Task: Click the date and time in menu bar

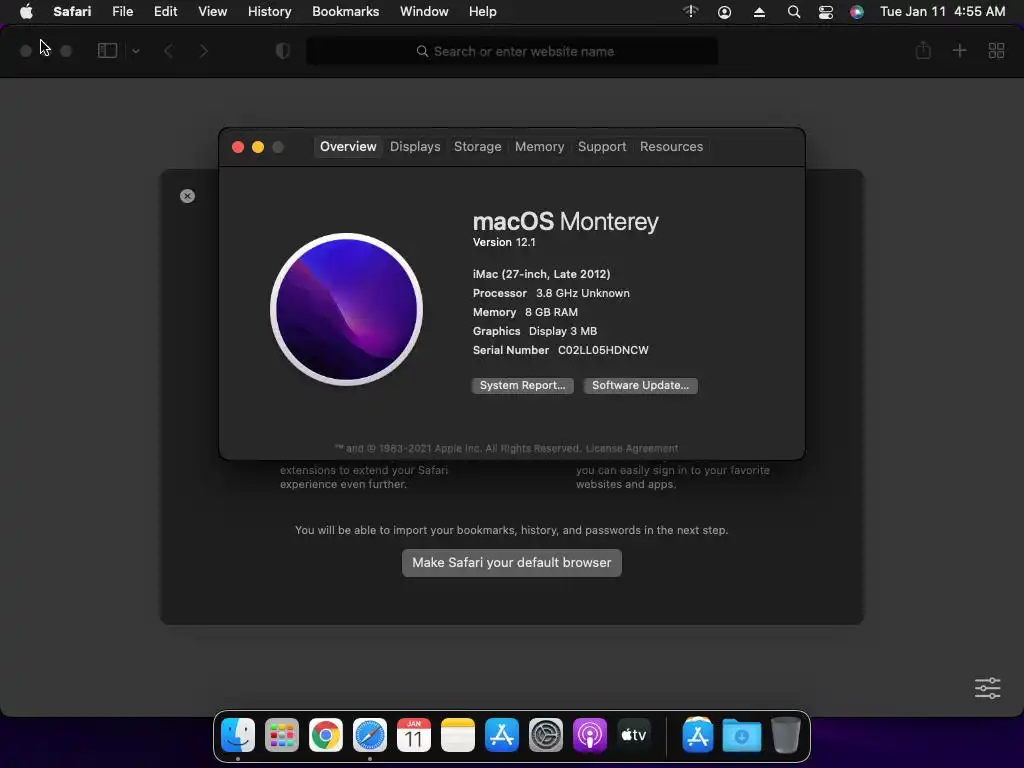Action: coord(942,12)
